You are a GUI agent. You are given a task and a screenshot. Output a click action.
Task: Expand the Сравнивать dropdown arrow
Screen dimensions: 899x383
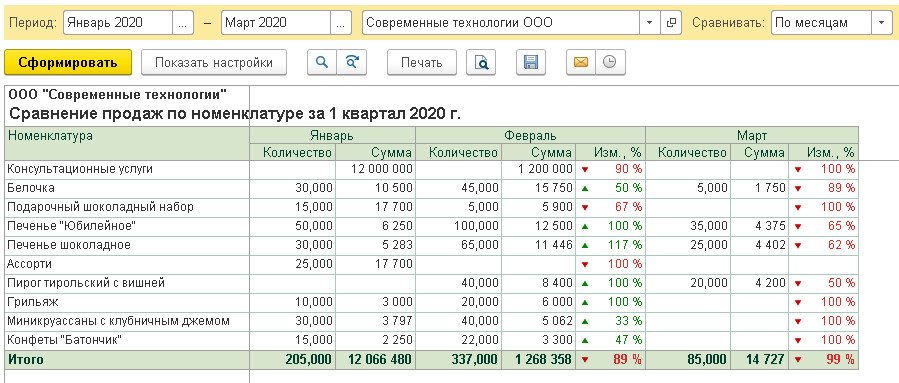pyautogui.click(x=881, y=23)
